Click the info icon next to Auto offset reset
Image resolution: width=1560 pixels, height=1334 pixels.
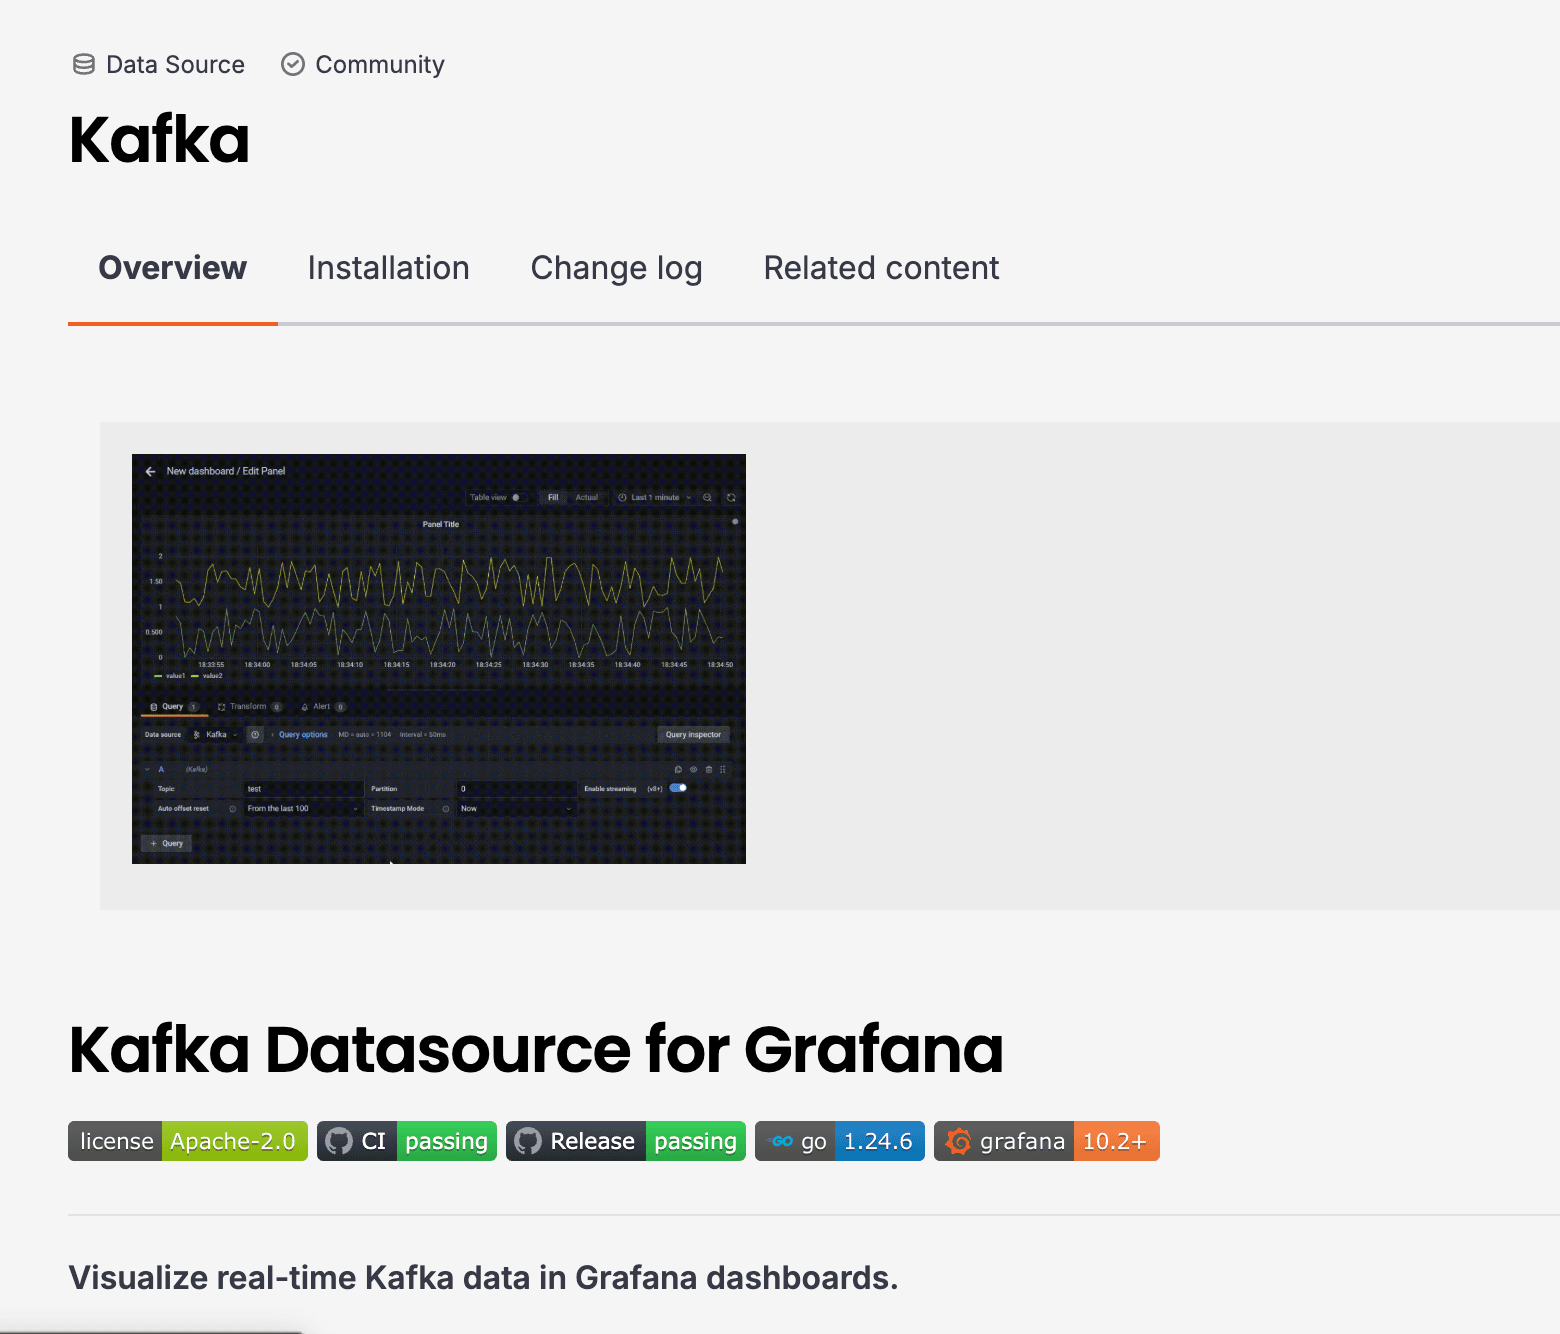[x=233, y=808]
